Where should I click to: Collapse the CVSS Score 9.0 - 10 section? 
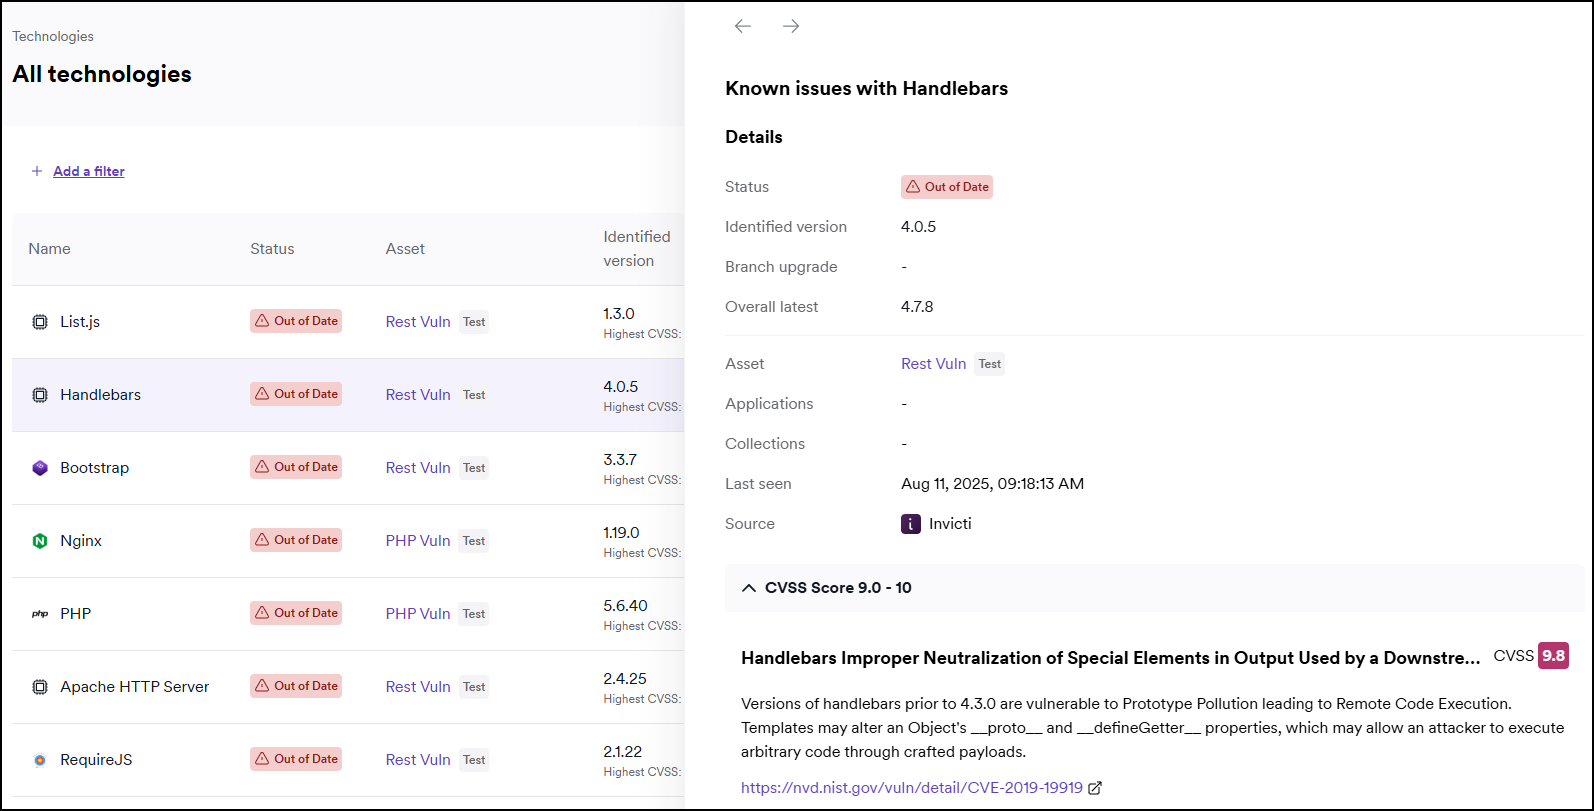pos(749,588)
